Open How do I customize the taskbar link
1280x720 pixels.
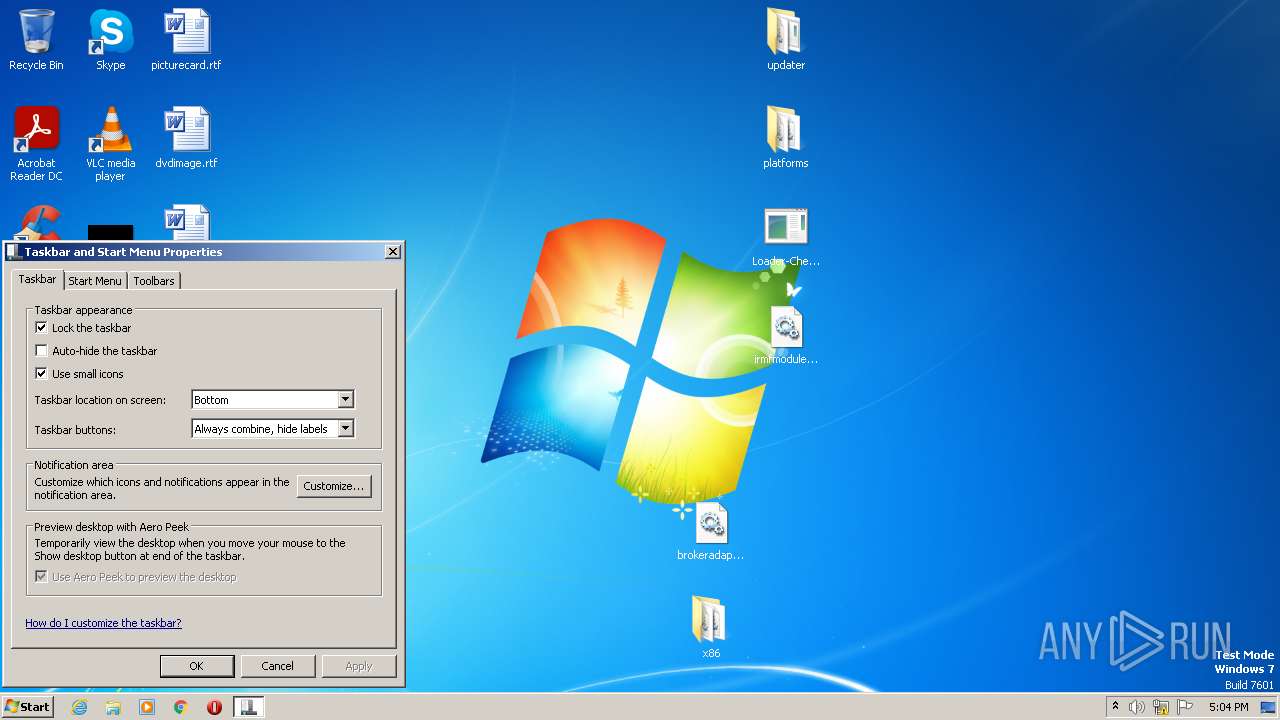103,623
